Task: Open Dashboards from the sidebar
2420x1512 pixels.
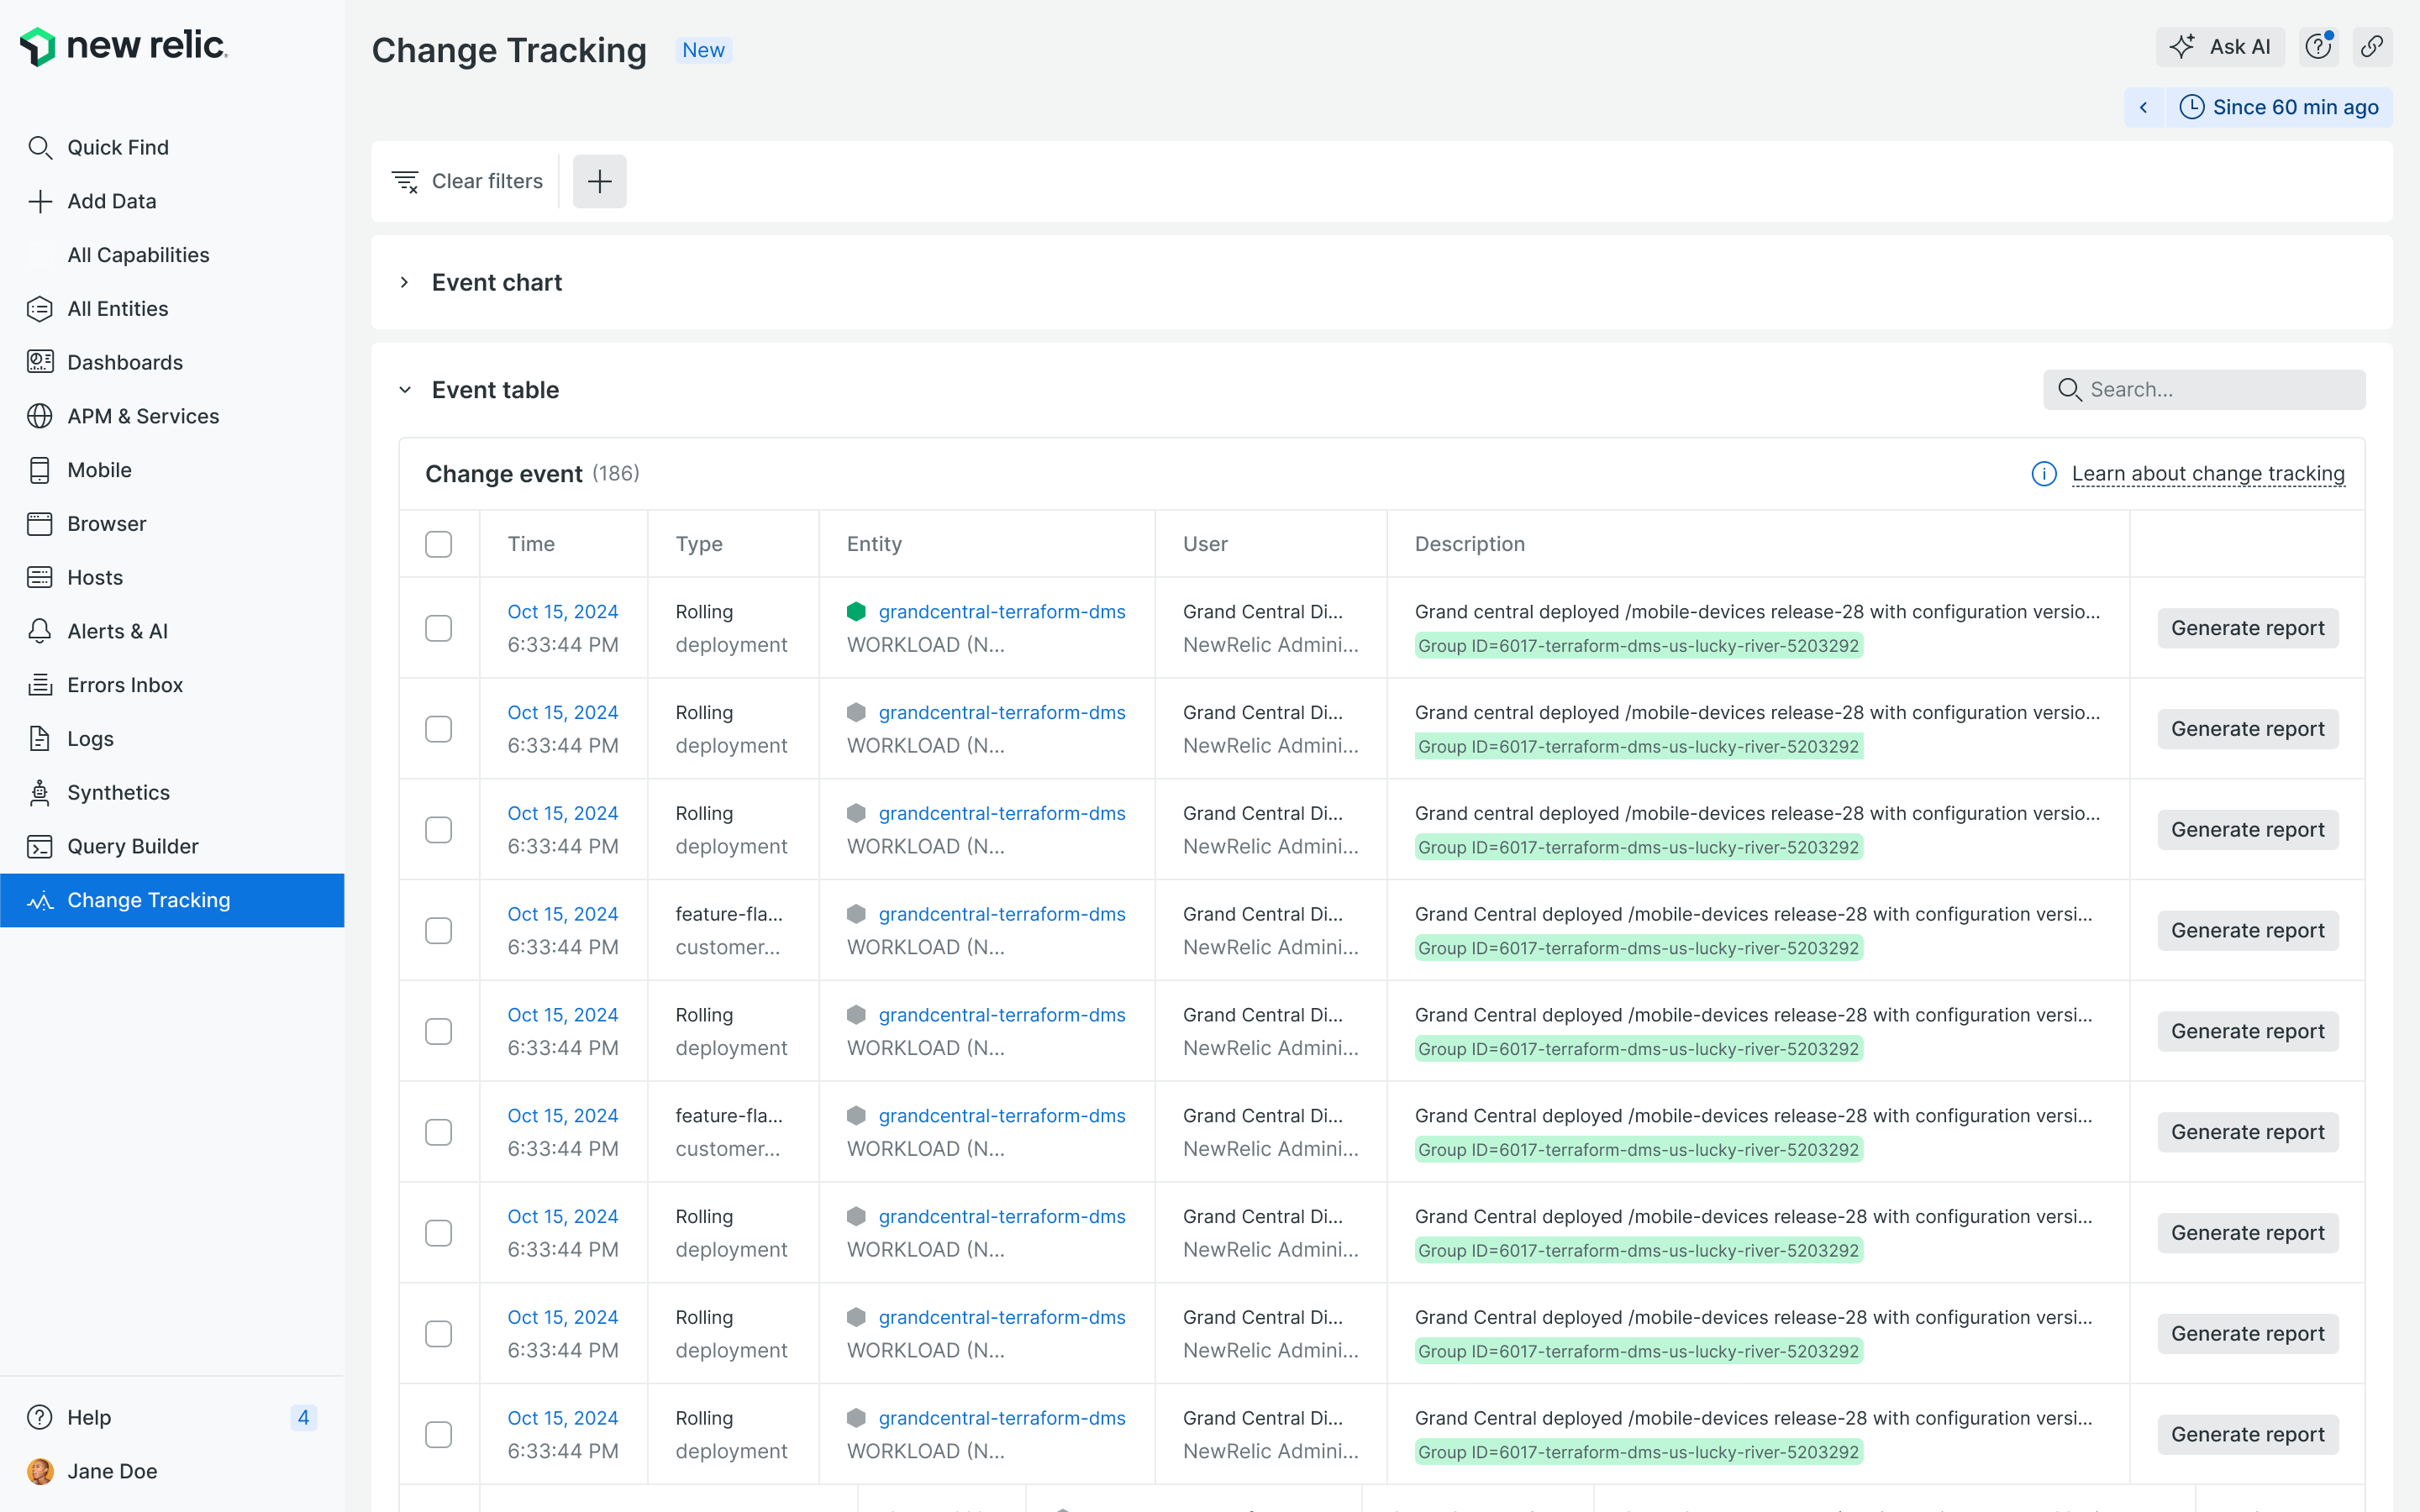Action: (x=125, y=363)
